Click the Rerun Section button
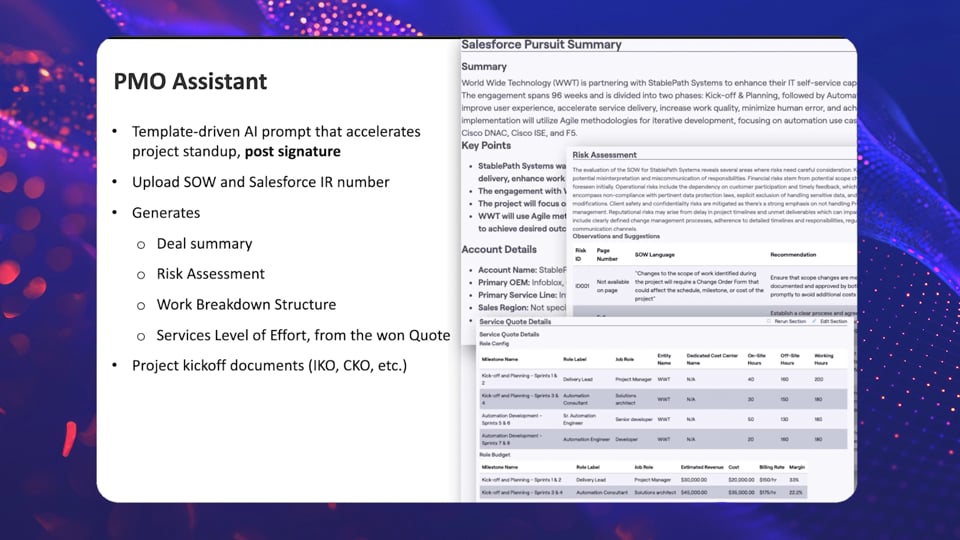Image resolution: width=960 pixels, height=540 pixels. tap(786, 321)
